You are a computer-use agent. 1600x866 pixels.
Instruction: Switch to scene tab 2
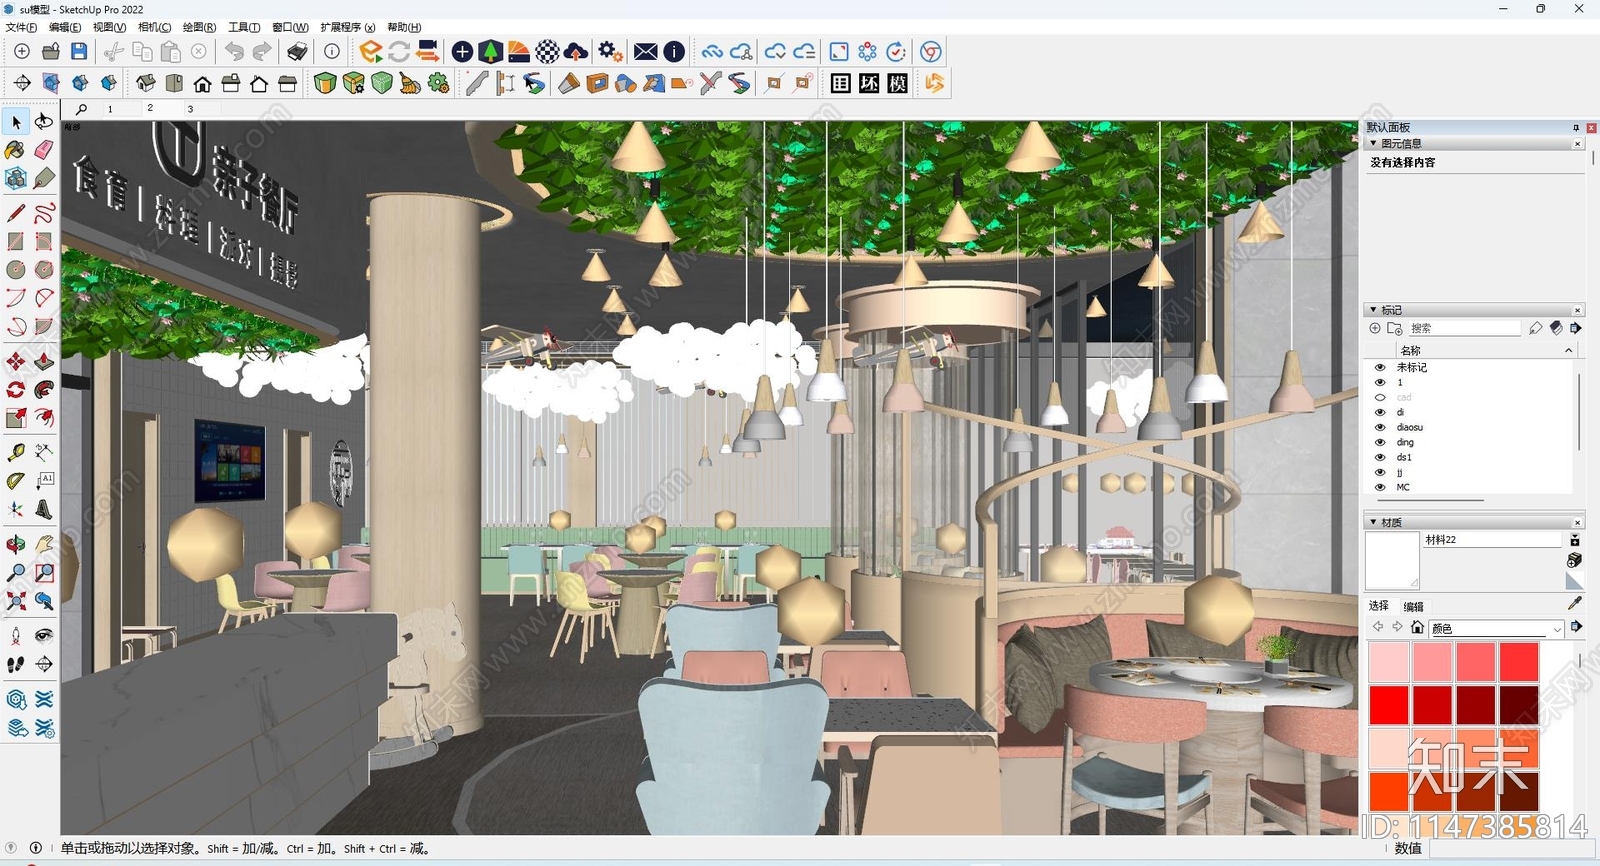(150, 108)
